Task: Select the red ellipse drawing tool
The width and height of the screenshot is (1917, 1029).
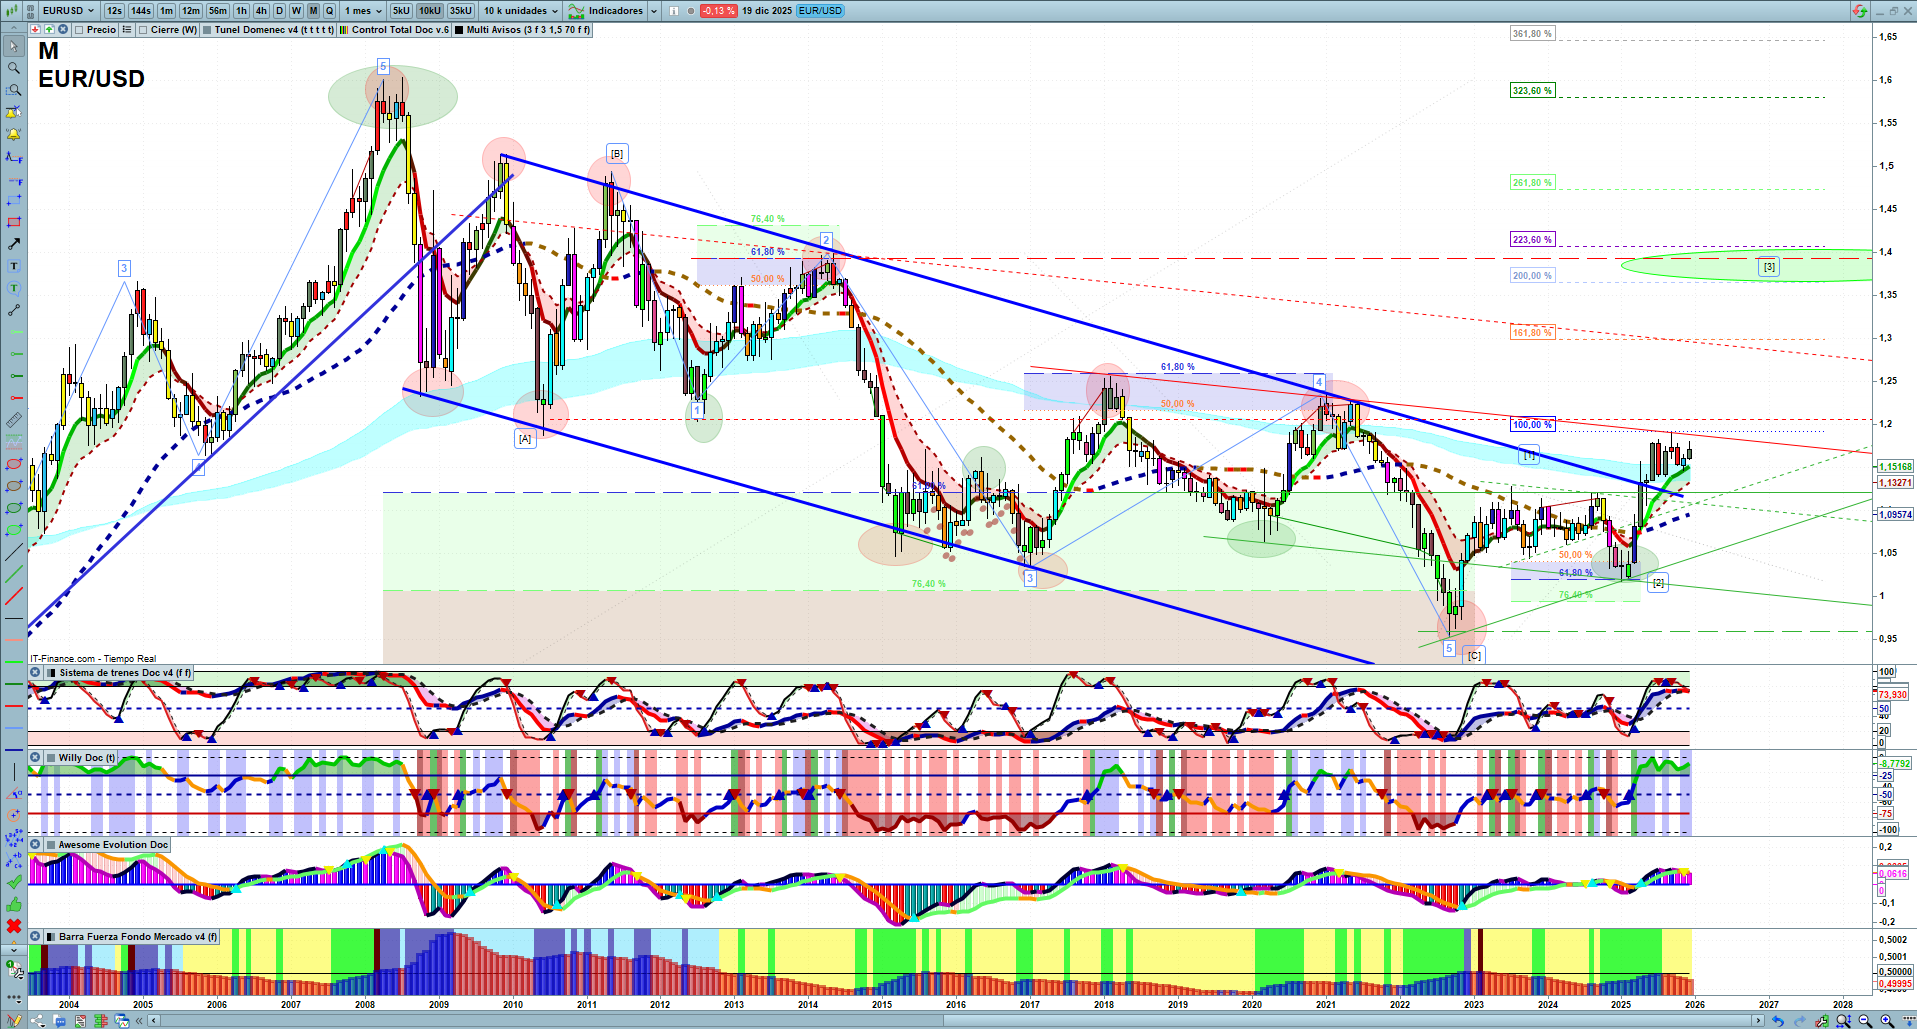Action: tap(13, 464)
